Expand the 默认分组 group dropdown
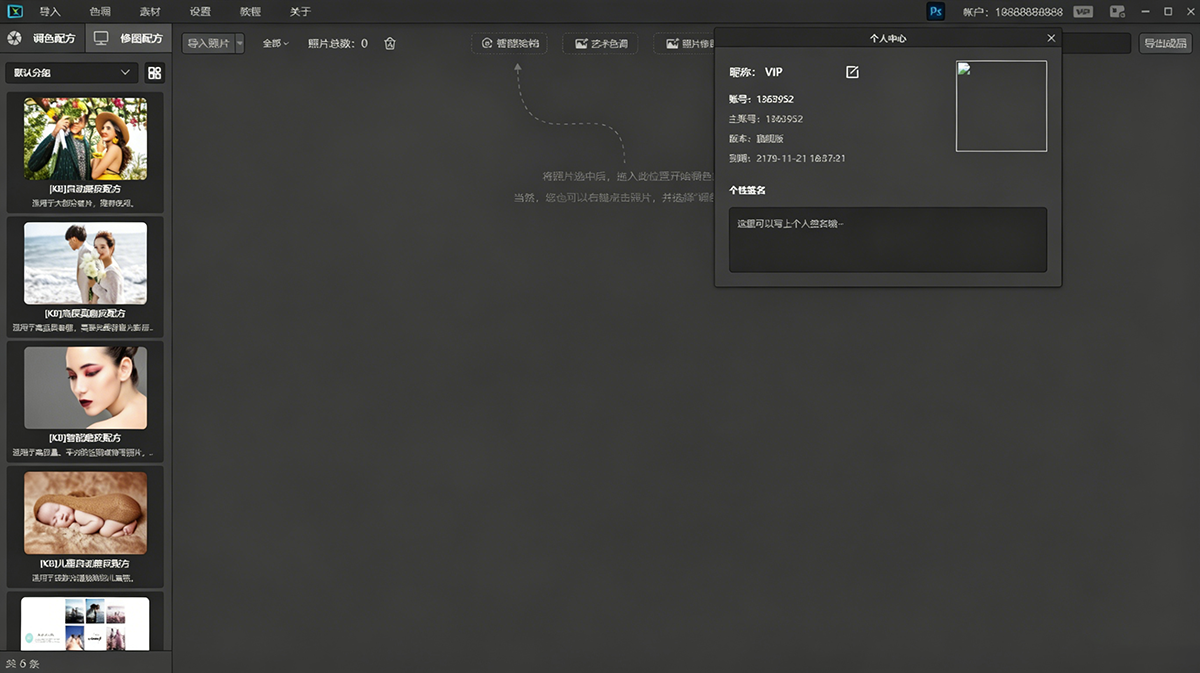The image size is (1200, 673). 72,73
